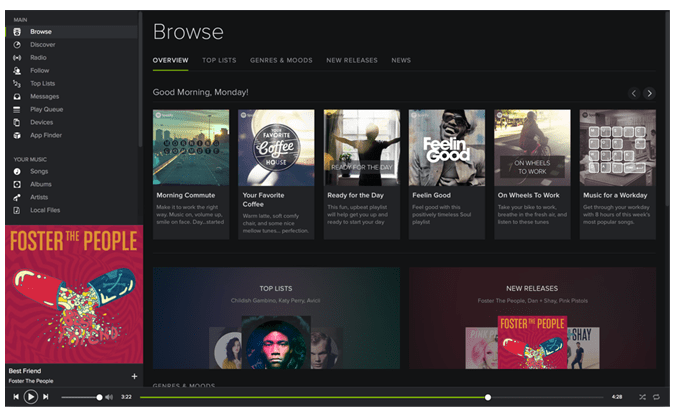Viewport: 675px width, 414px height.
Task: Click the elapsed time 3:22
Action: (x=126, y=397)
